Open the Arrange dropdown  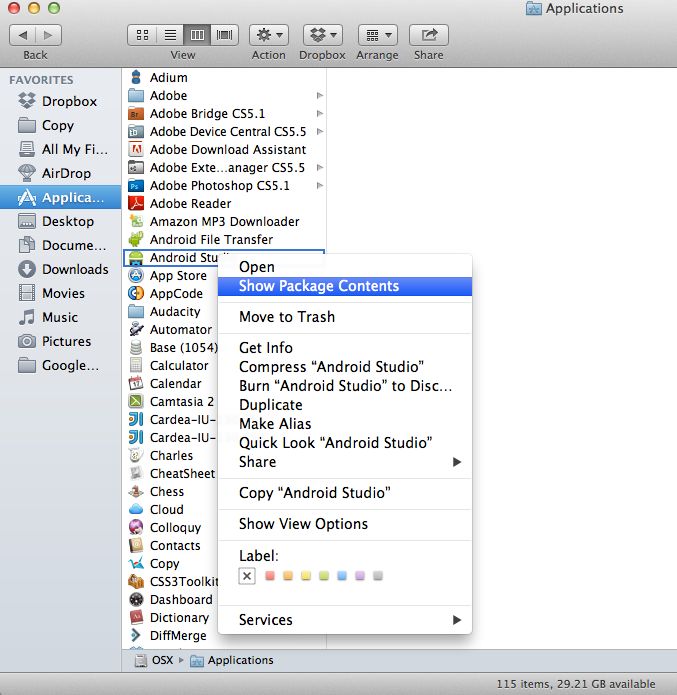pyautogui.click(x=378, y=35)
